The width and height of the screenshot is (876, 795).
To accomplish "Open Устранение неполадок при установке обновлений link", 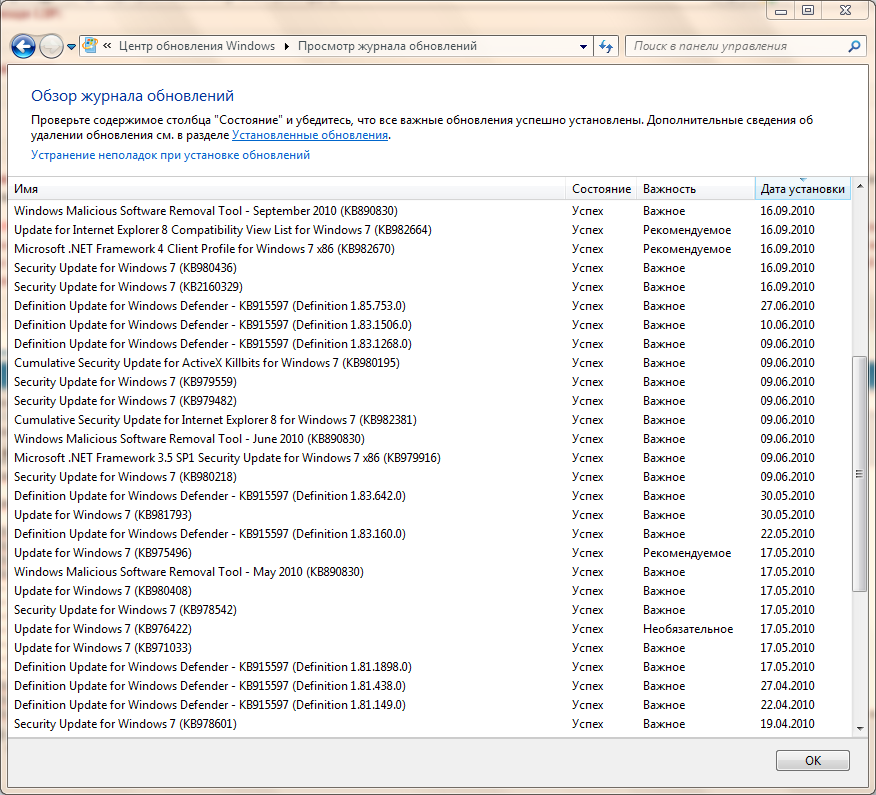I will pyautogui.click(x=170, y=155).
